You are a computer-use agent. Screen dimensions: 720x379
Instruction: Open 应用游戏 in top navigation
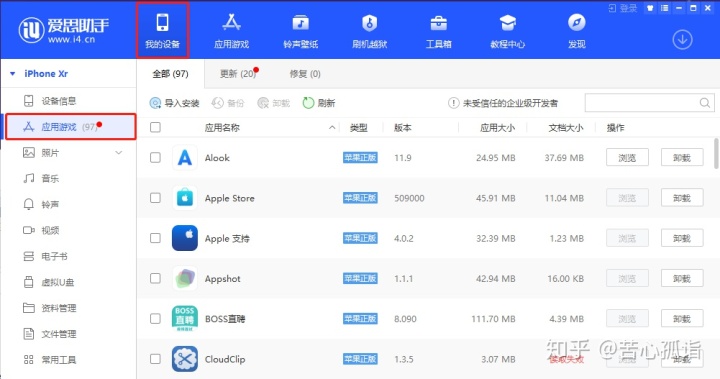231,30
